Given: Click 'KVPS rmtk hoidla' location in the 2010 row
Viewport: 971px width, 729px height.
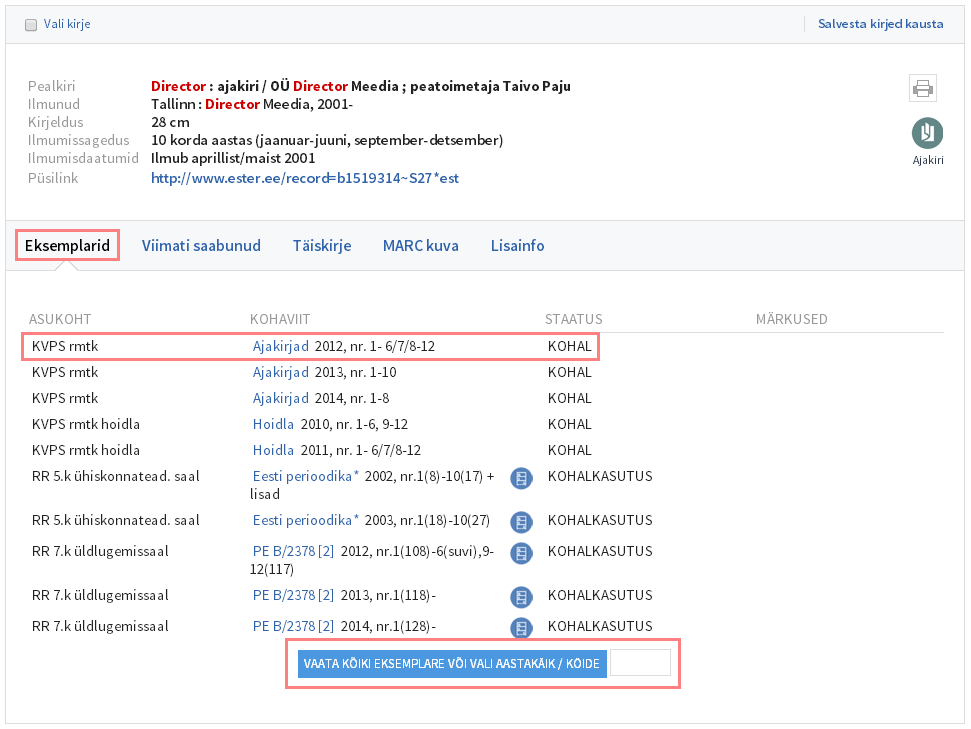Looking at the screenshot, I should (86, 424).
